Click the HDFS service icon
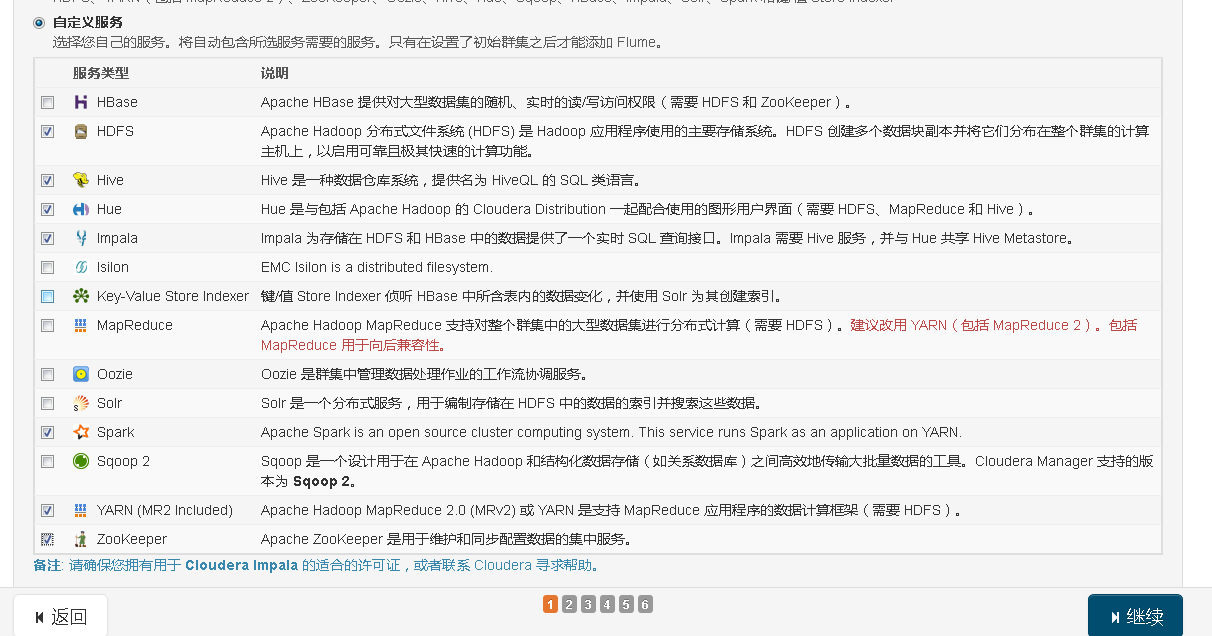 81,131
